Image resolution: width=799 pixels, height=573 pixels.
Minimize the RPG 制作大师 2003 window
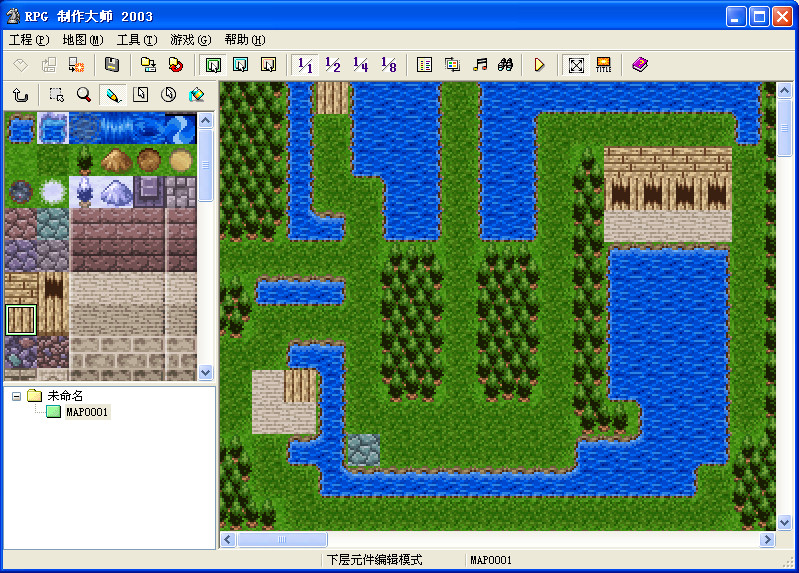tap(736, 17)
